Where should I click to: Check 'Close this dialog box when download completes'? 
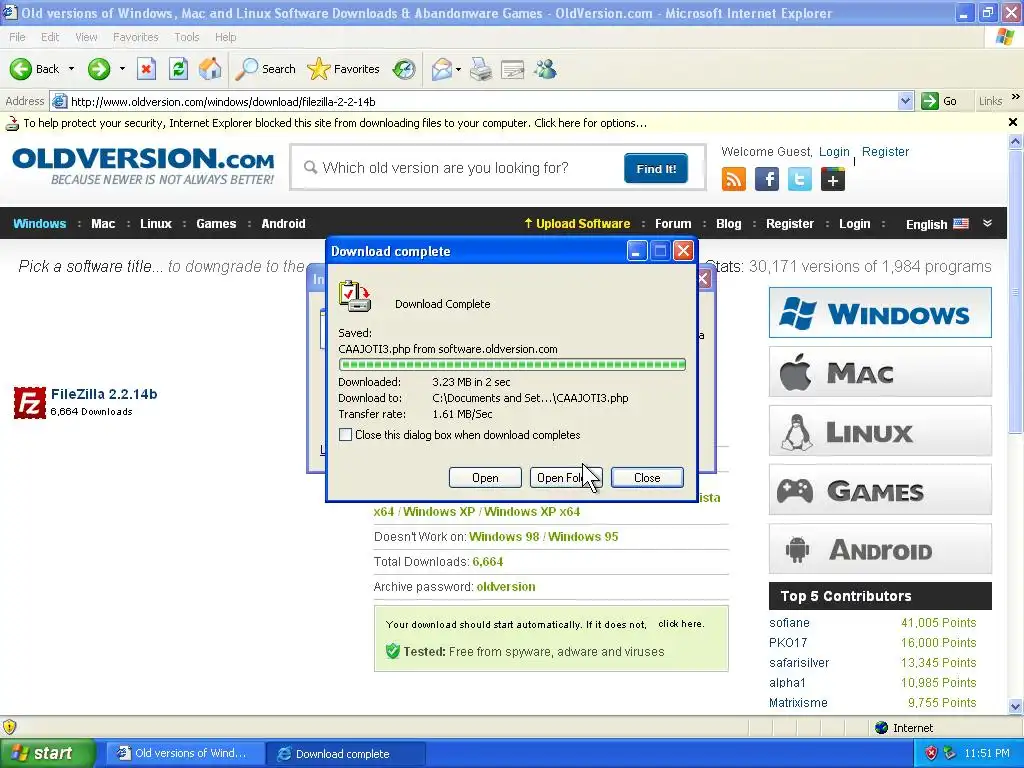click(345, 435)
